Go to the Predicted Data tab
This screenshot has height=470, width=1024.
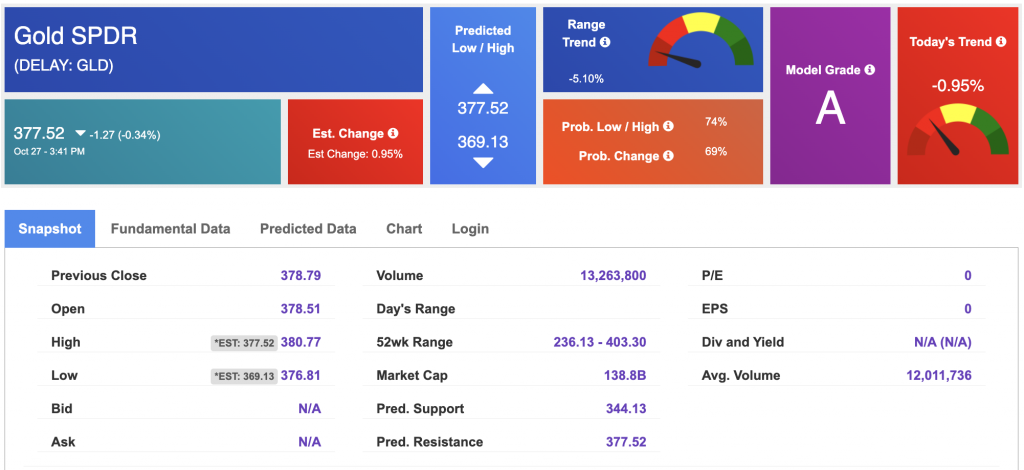[x=308, y=229]
